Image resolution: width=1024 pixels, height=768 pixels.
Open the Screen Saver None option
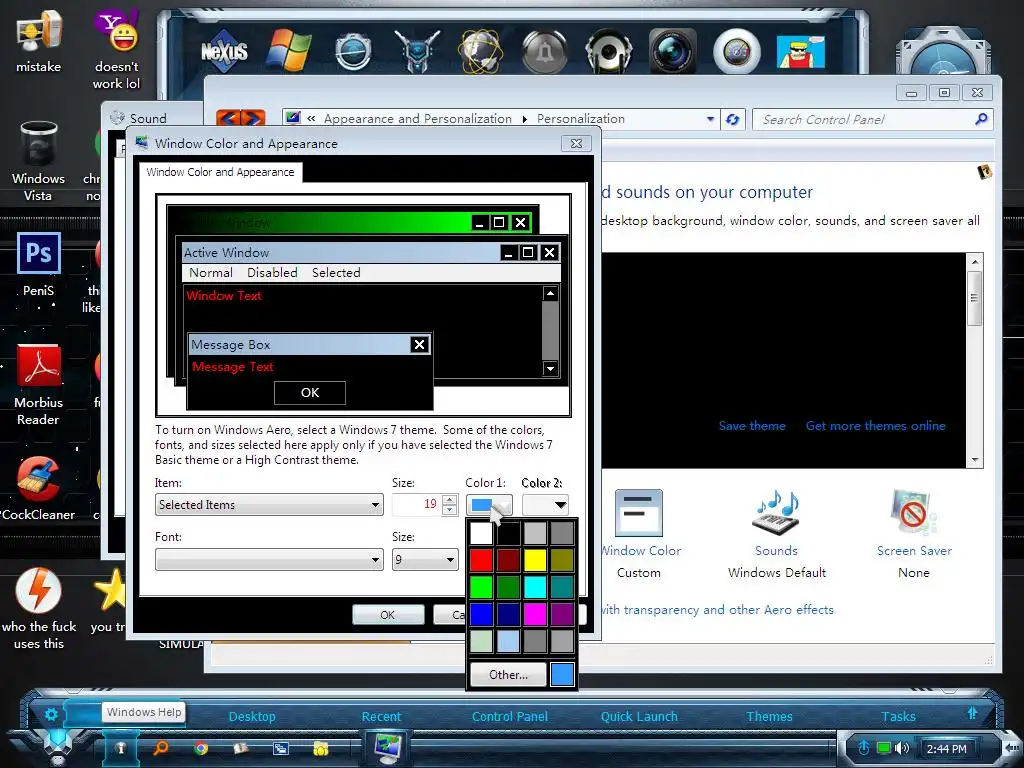tap(914, 534)
